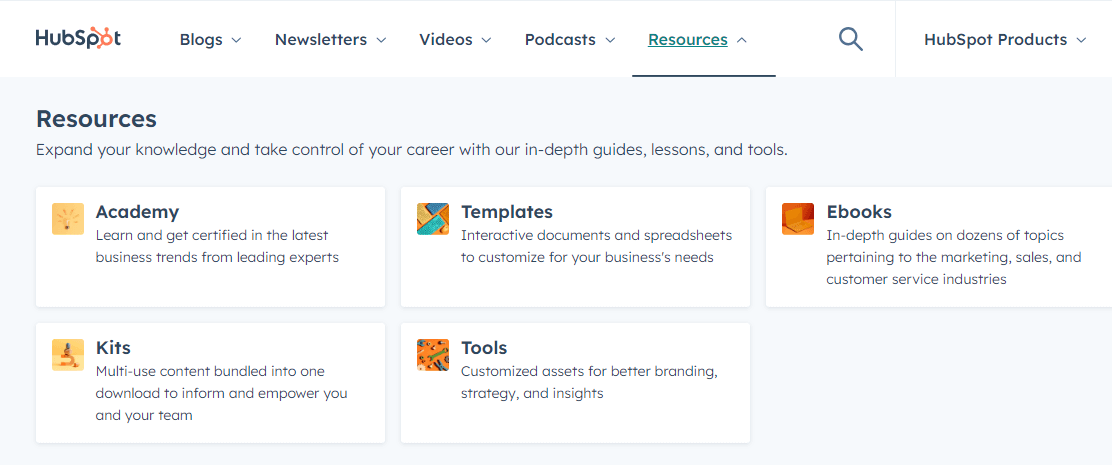Open the Ebooks heading link
The height and width of the screenshot is (465, 1112).
[860, 212]
